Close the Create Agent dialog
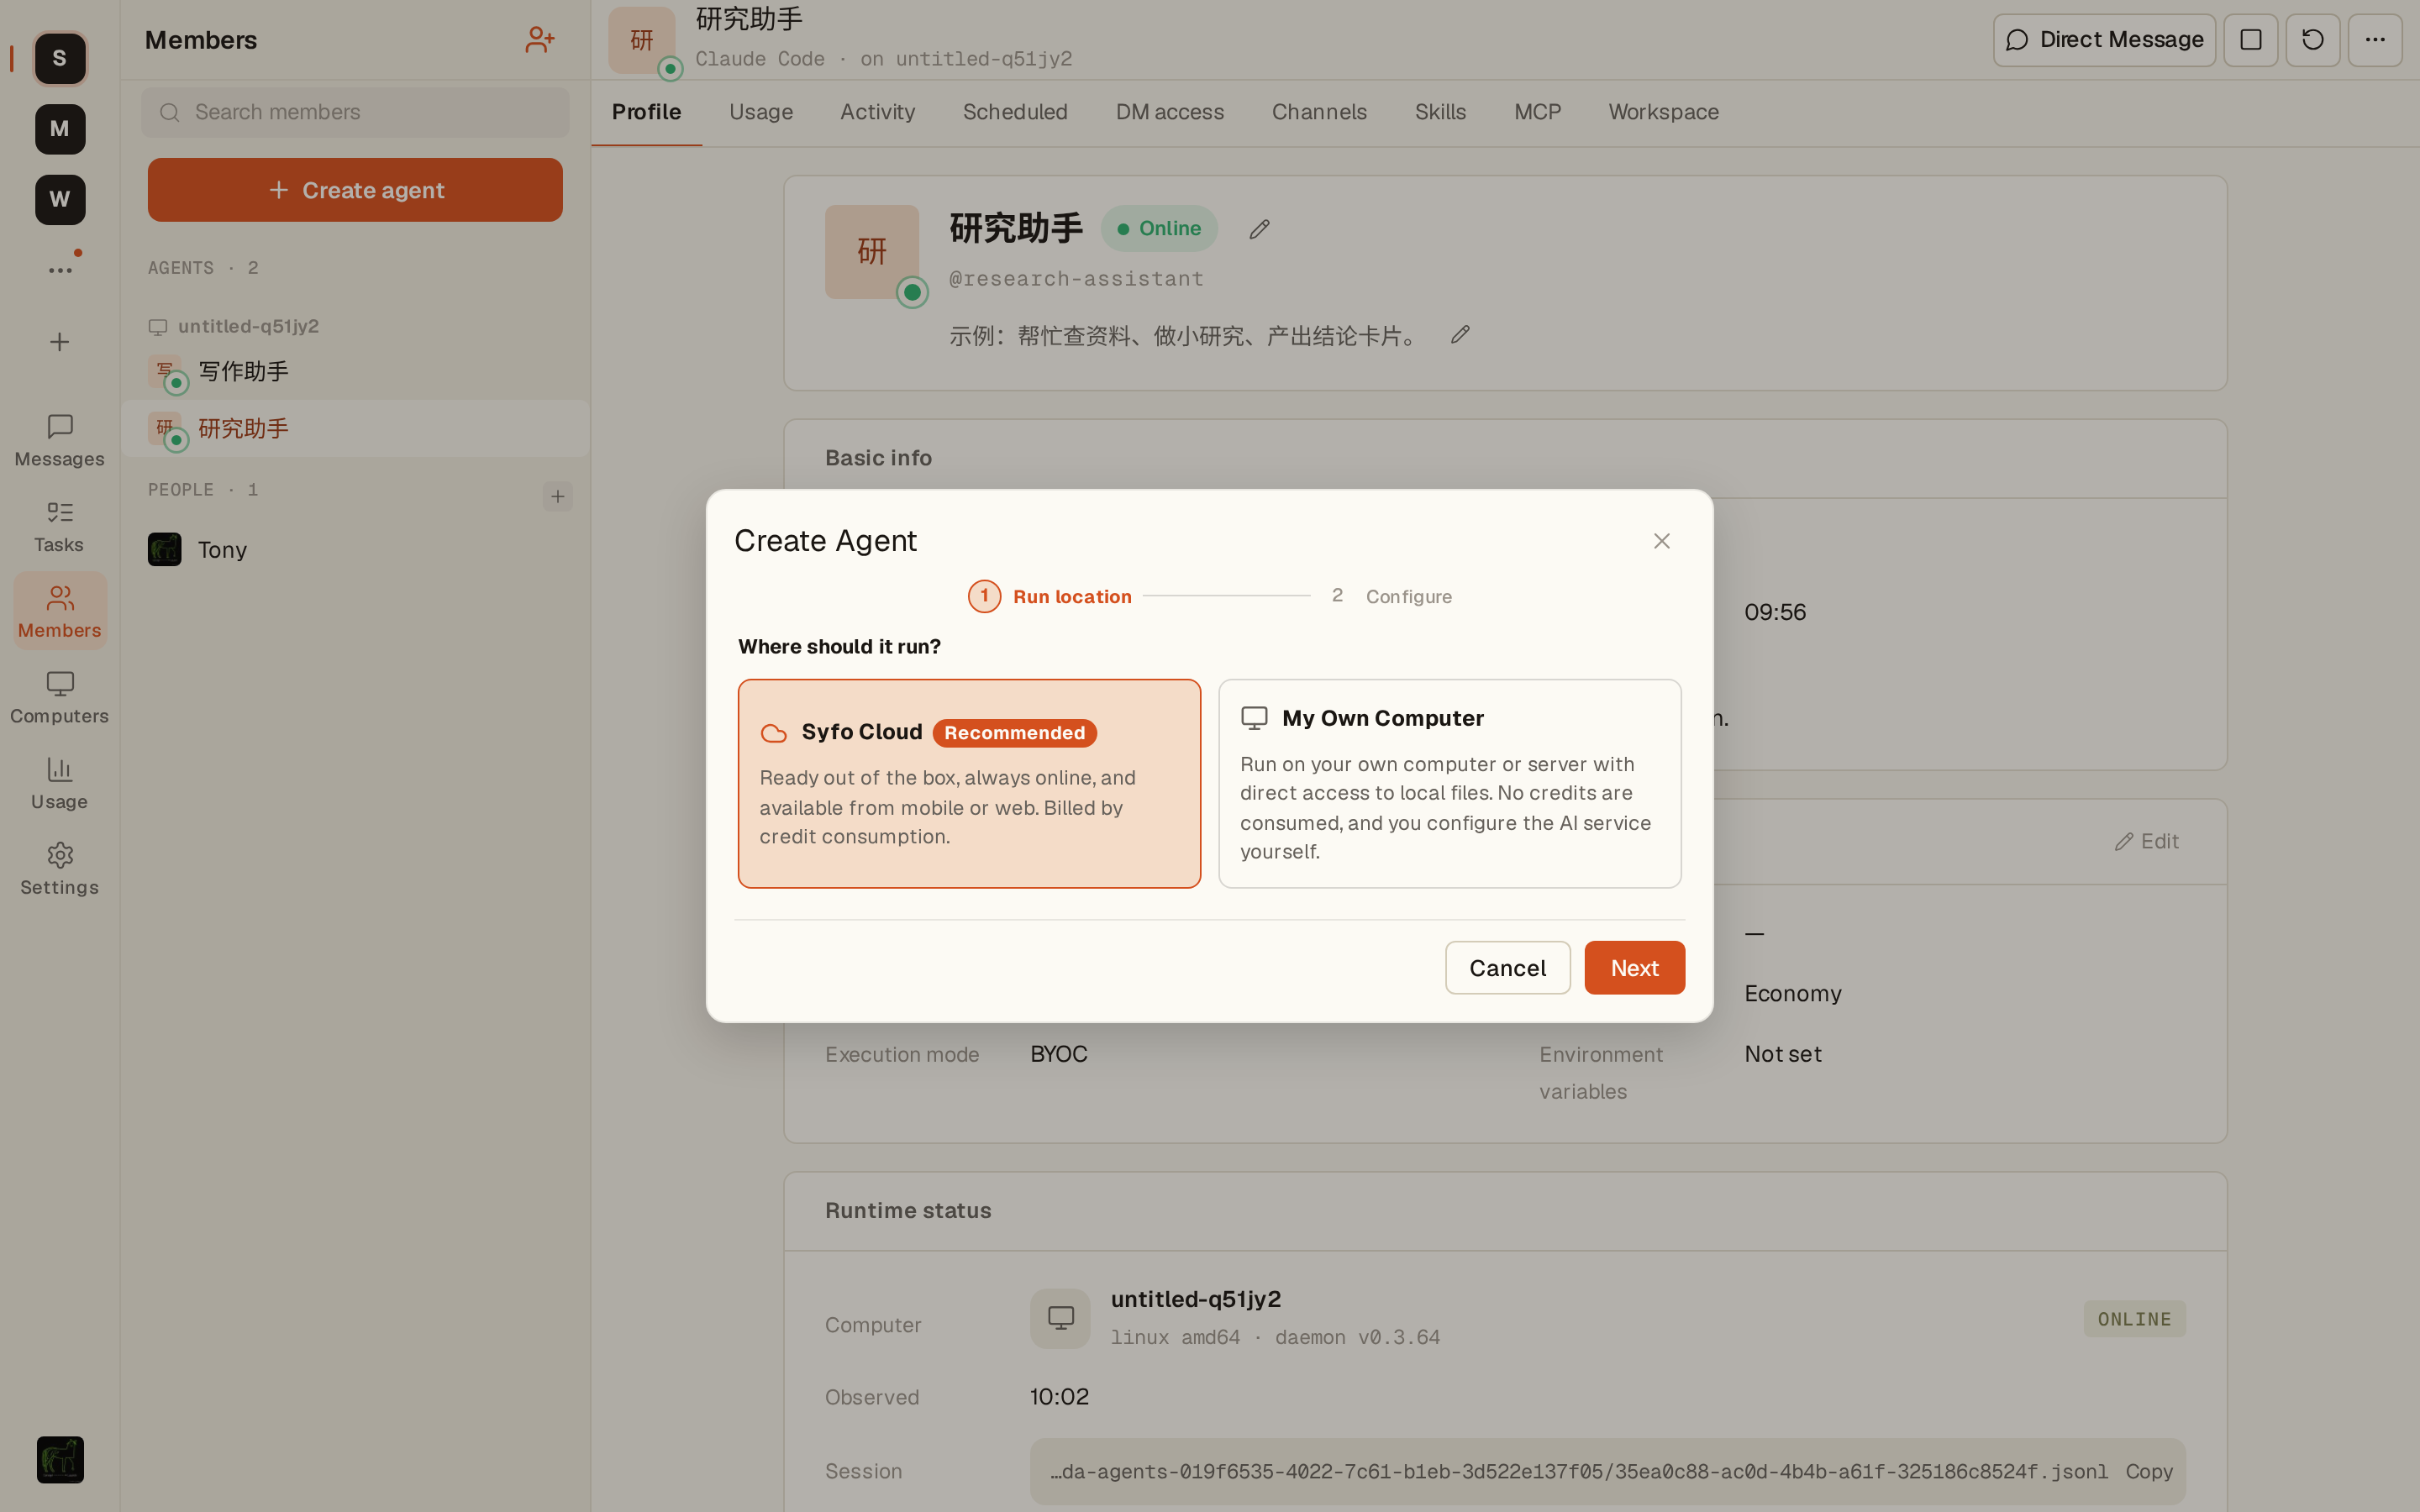This screenshot has width=2420, height=1512. [1661, 541]
